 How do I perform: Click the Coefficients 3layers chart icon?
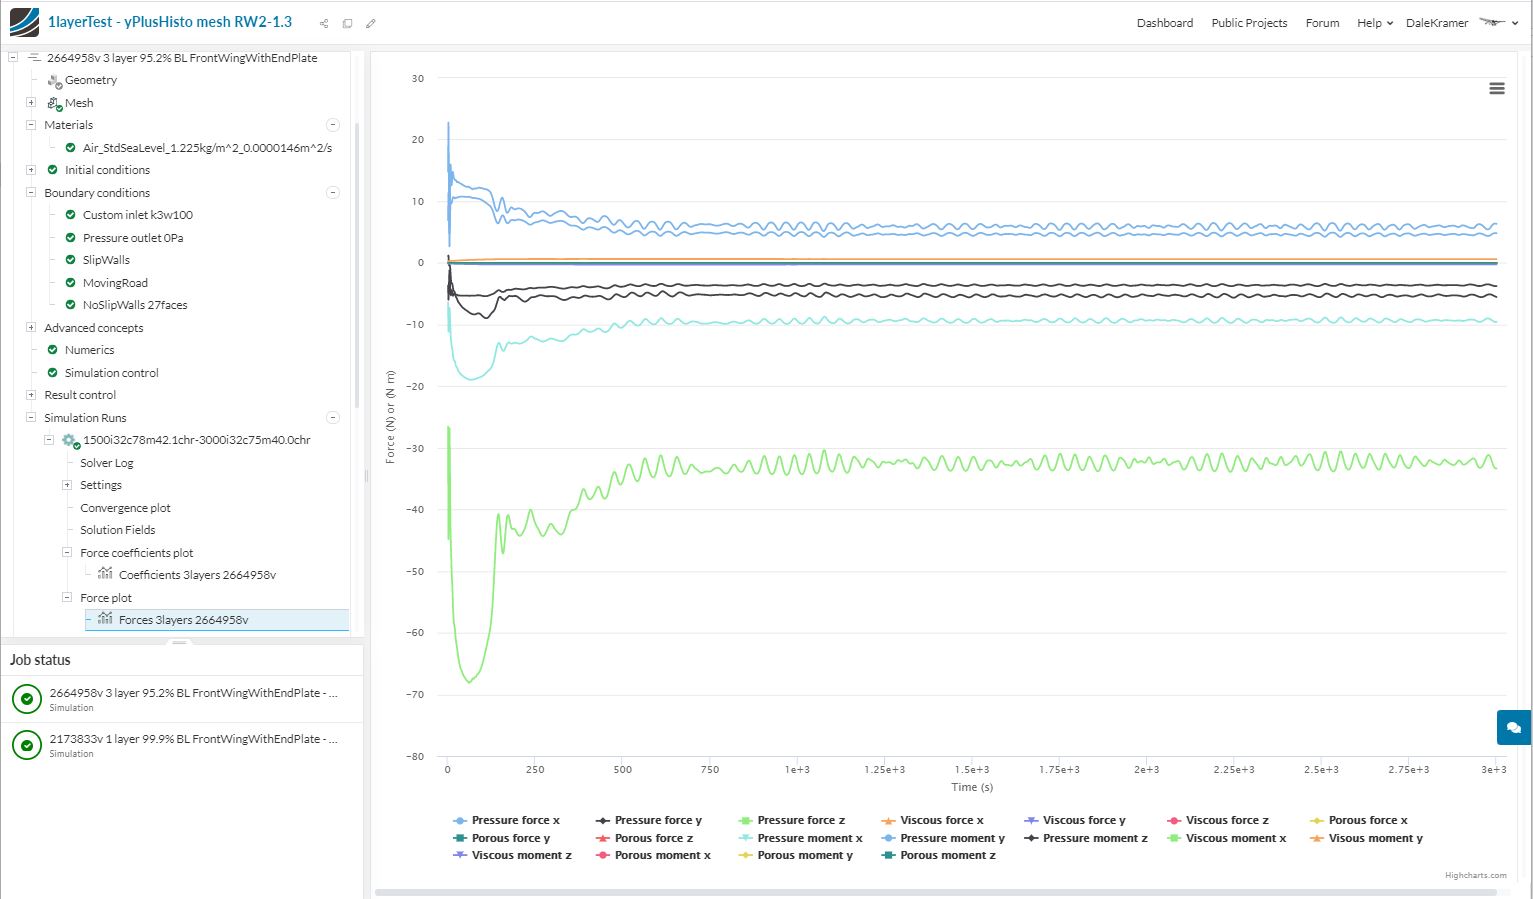pyautogui.click(x=105, y=574)
